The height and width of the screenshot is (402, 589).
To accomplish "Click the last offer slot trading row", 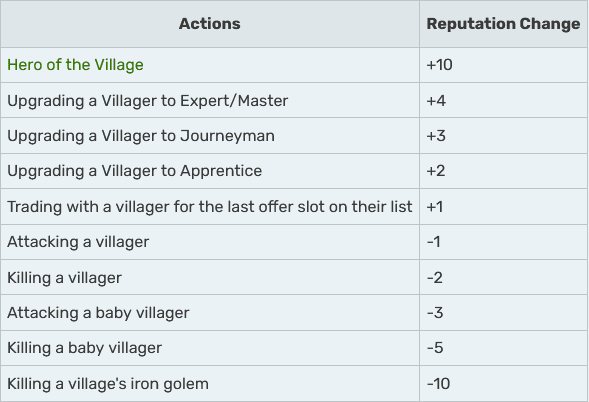I will coord(294,207).
